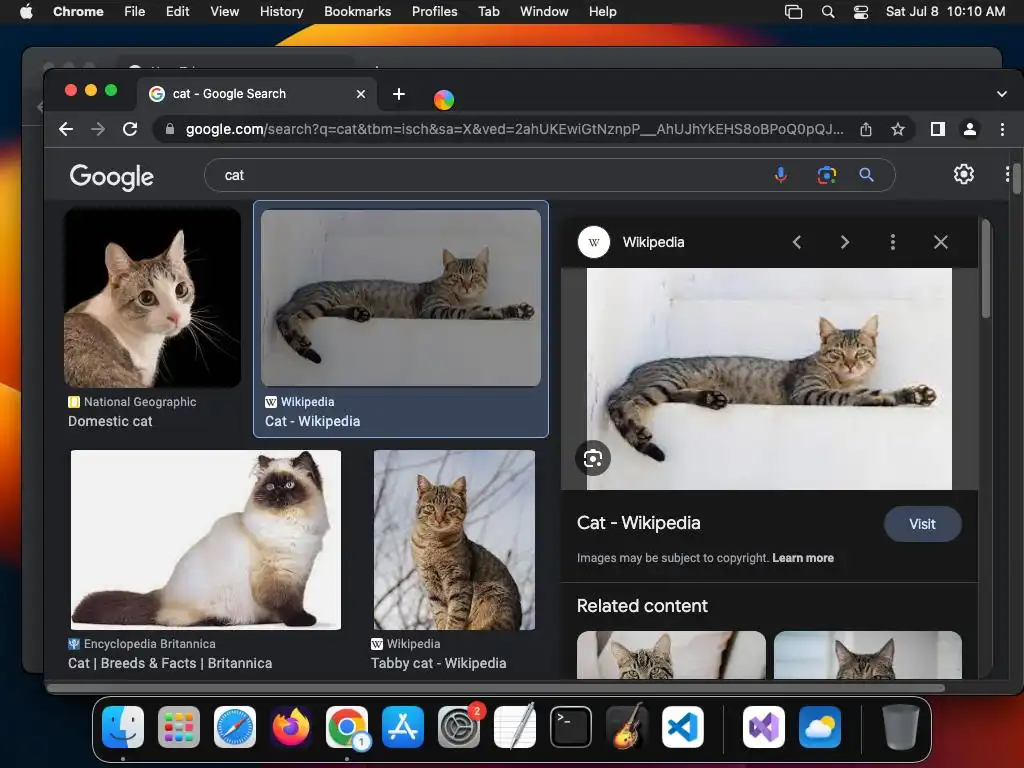Screen dimensions: 1024x768
Task: Start voice search with the microphone icon
Action: [x=780, y=175]
